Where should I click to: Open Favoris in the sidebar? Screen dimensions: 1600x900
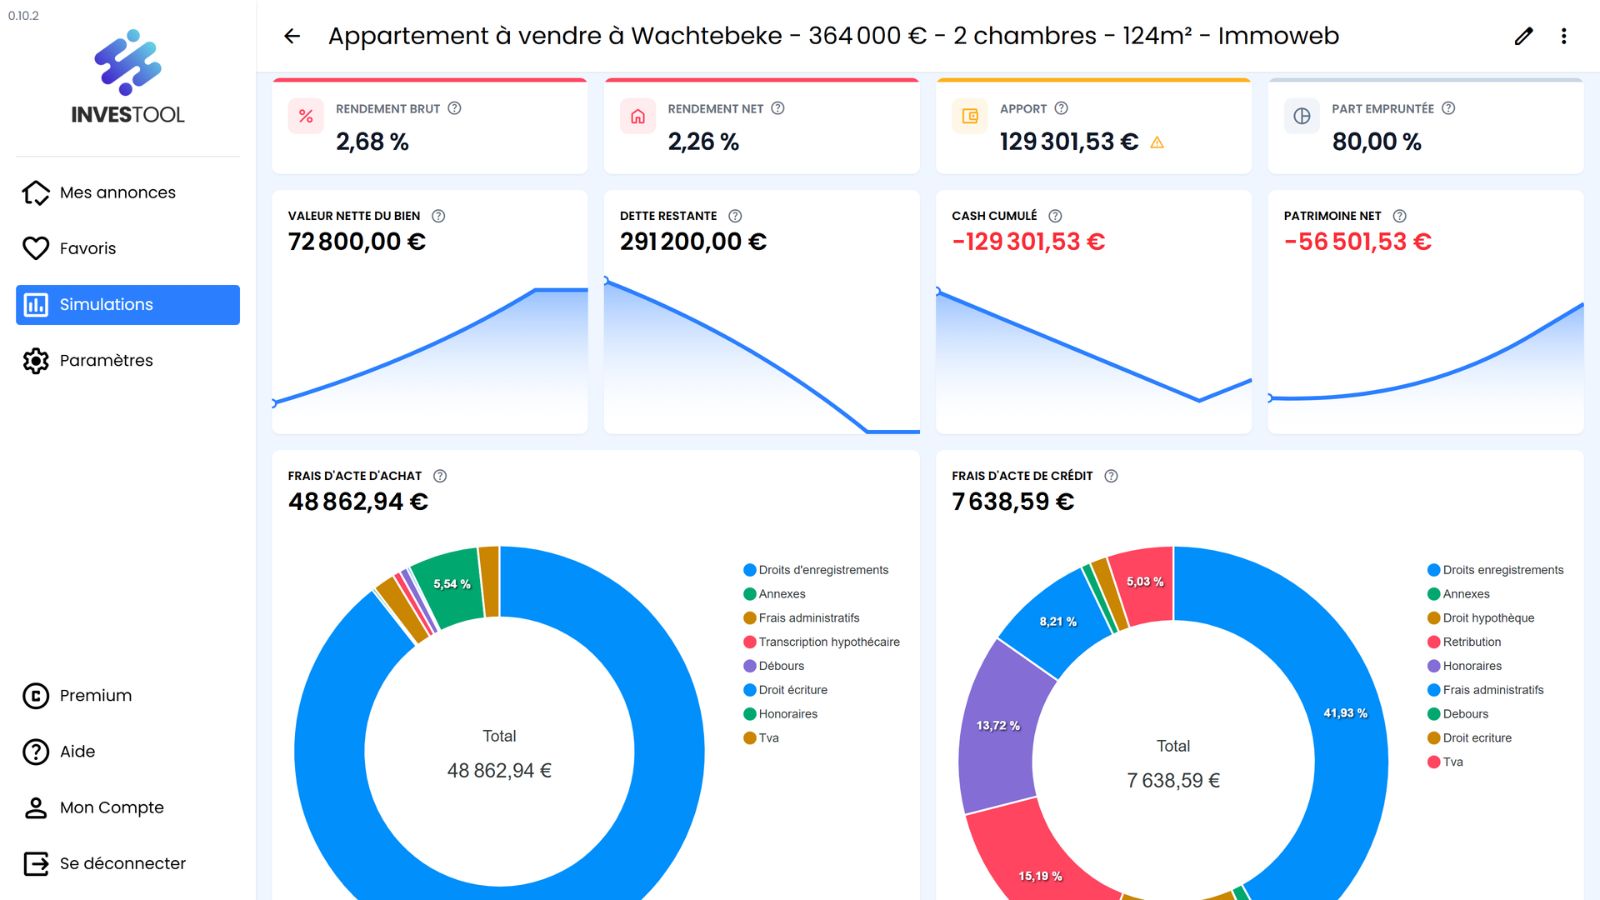pos(128,248)
